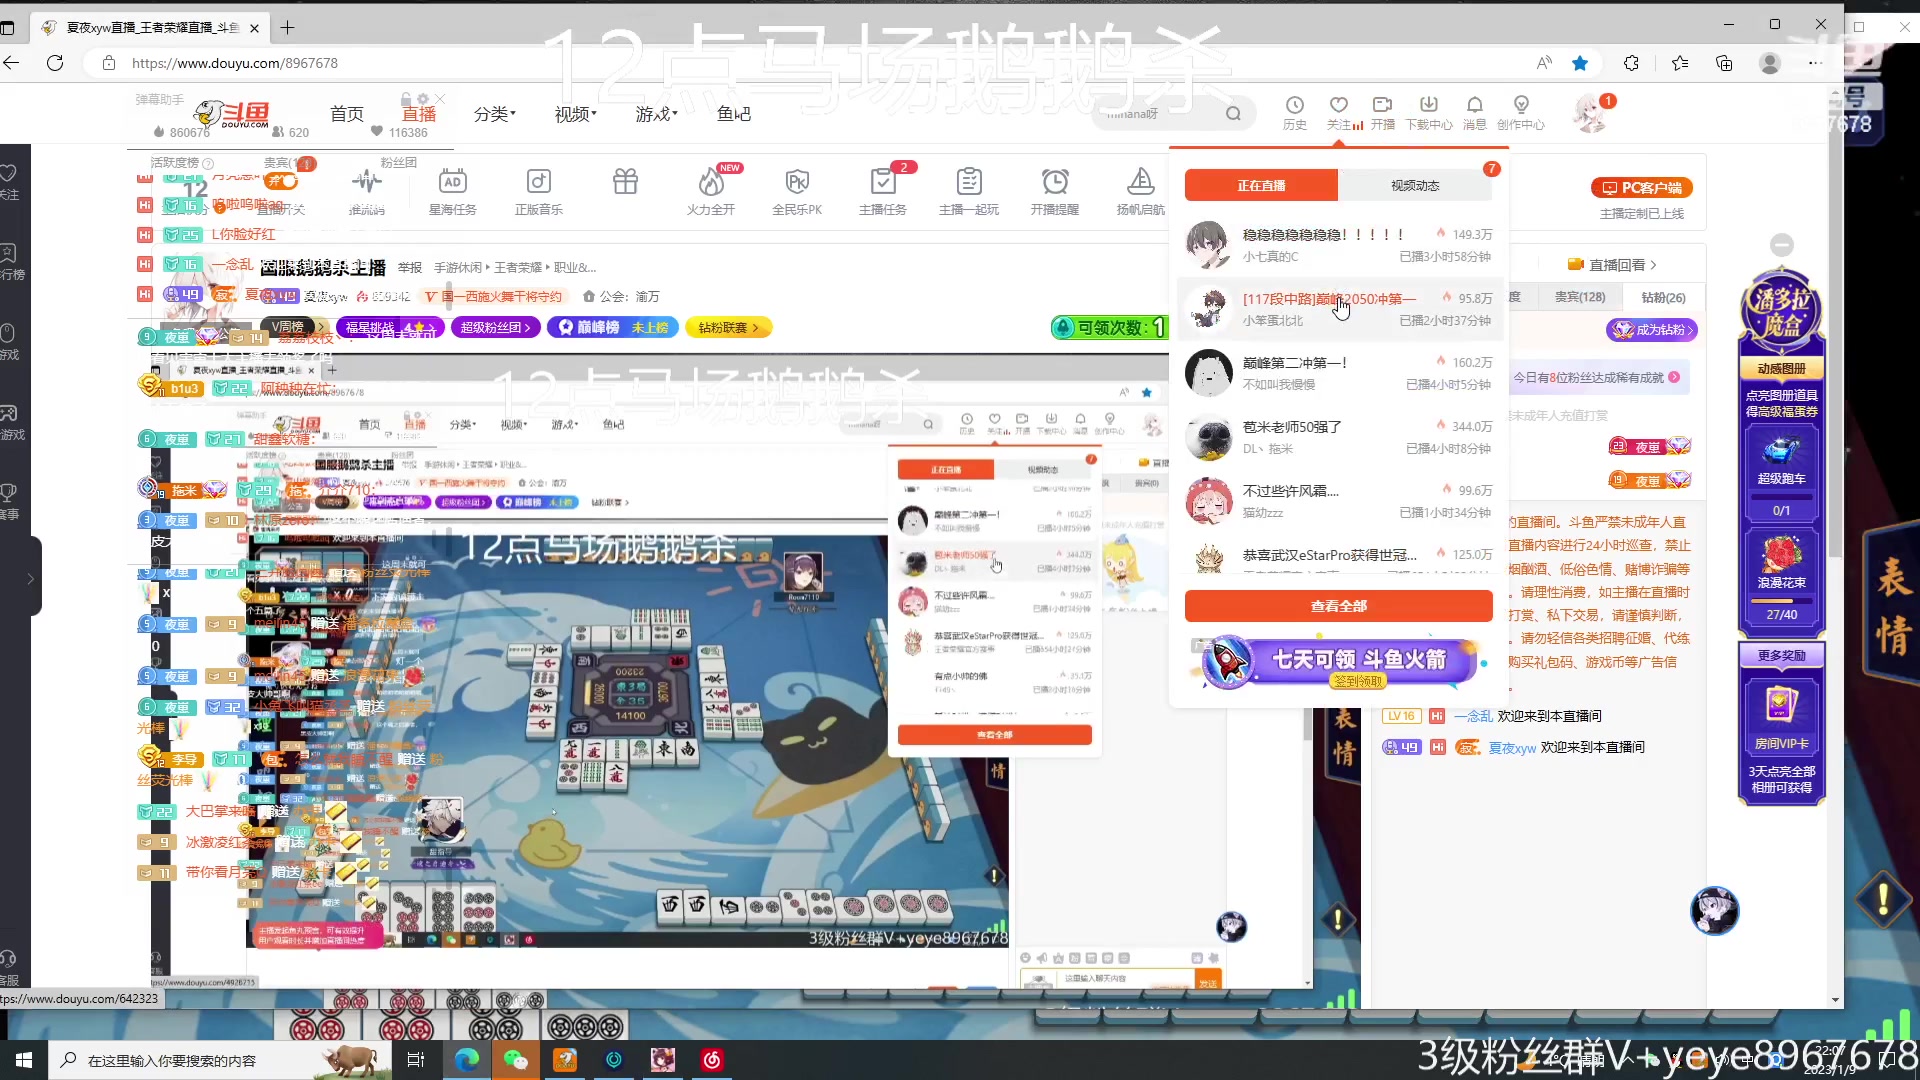Expand the 游戏 dropdown menu

[656, 114]
